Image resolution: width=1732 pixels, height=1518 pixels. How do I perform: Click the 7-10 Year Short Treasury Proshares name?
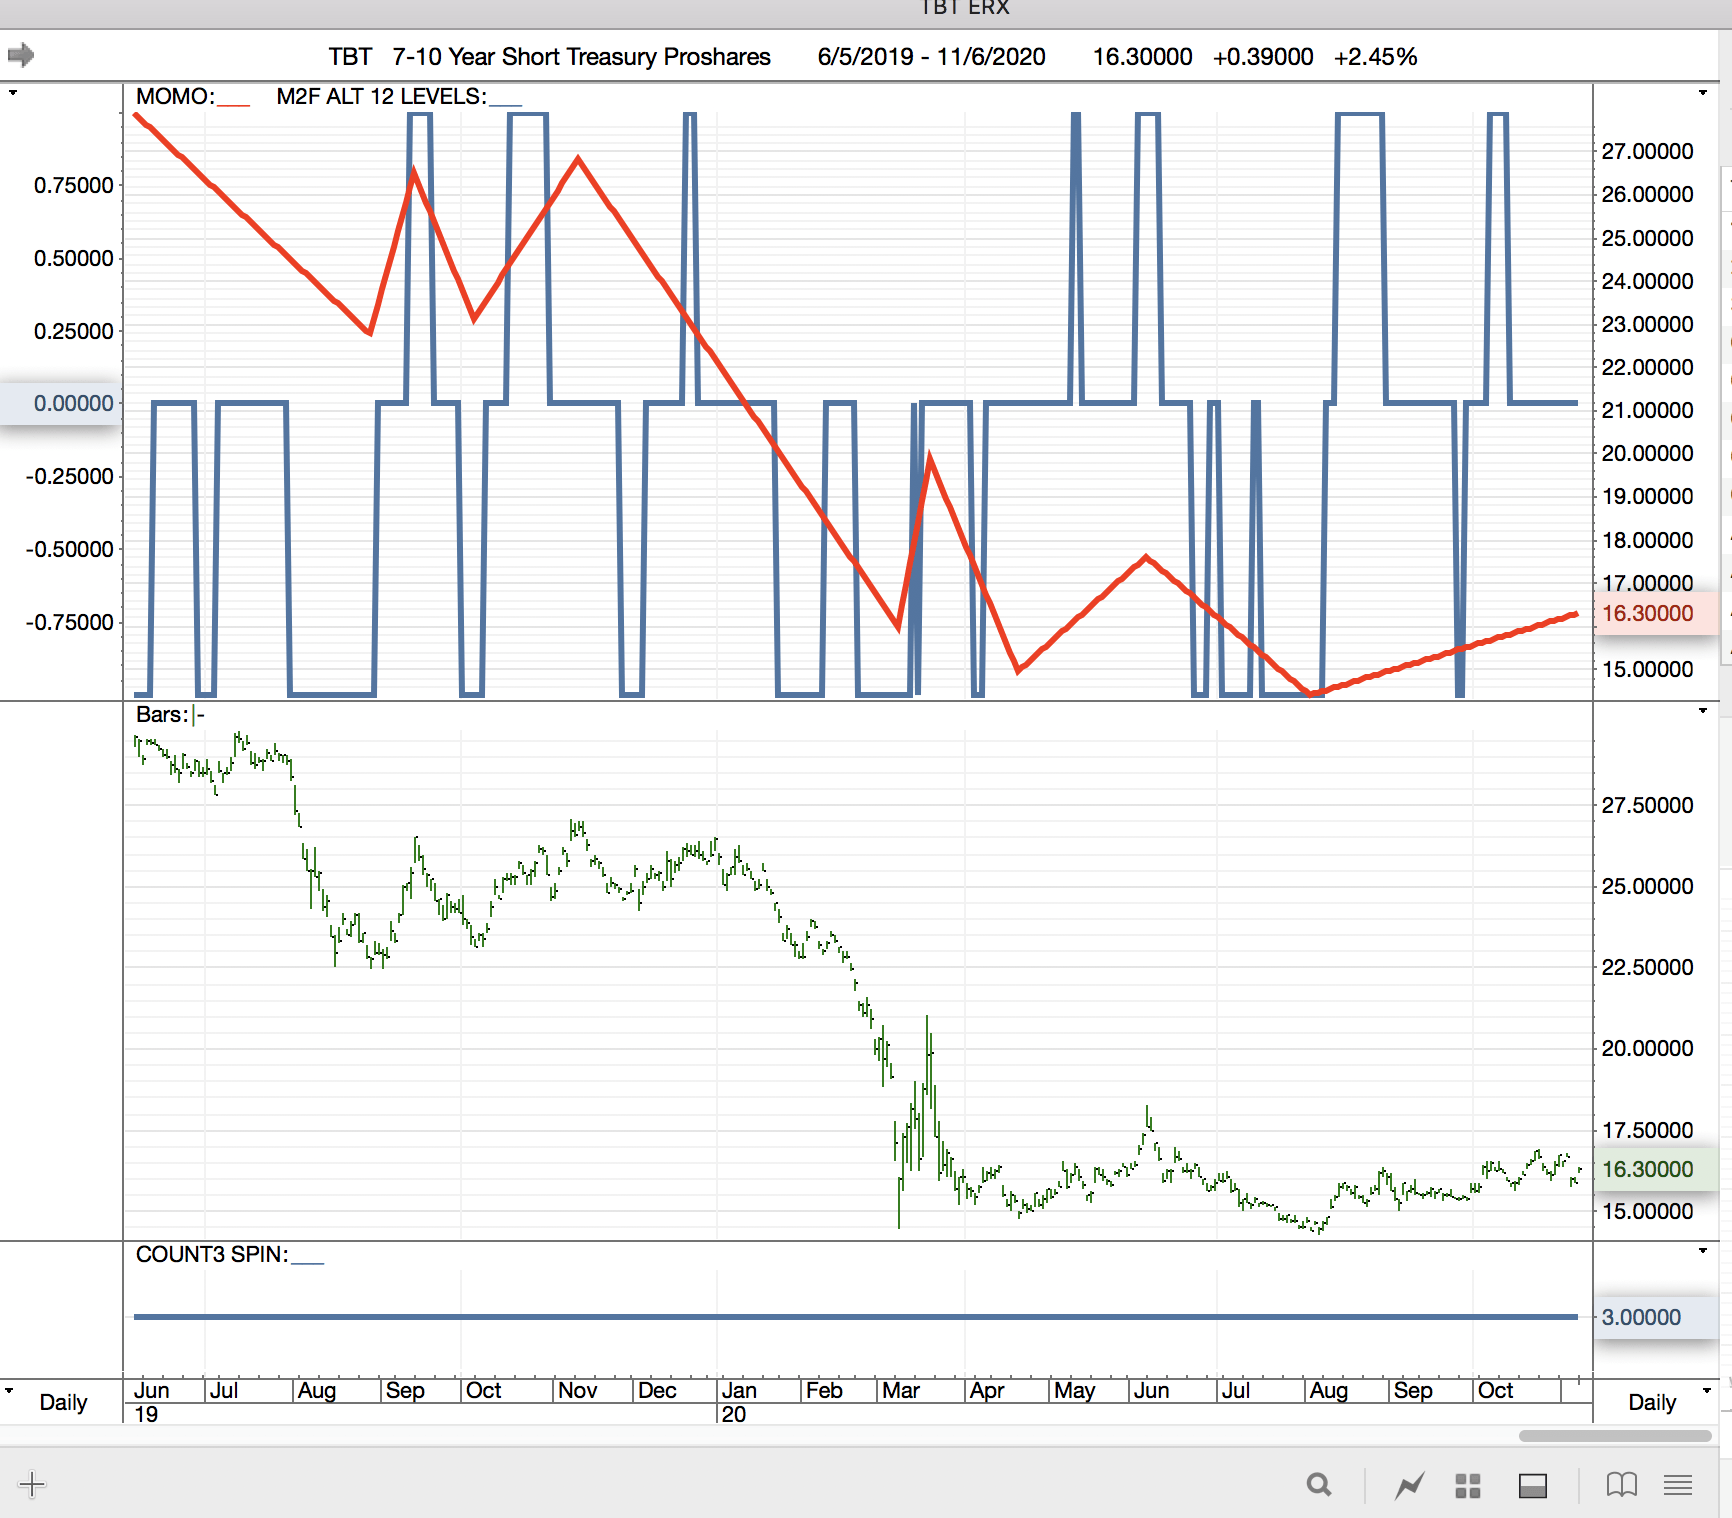[x=581, y=57]
